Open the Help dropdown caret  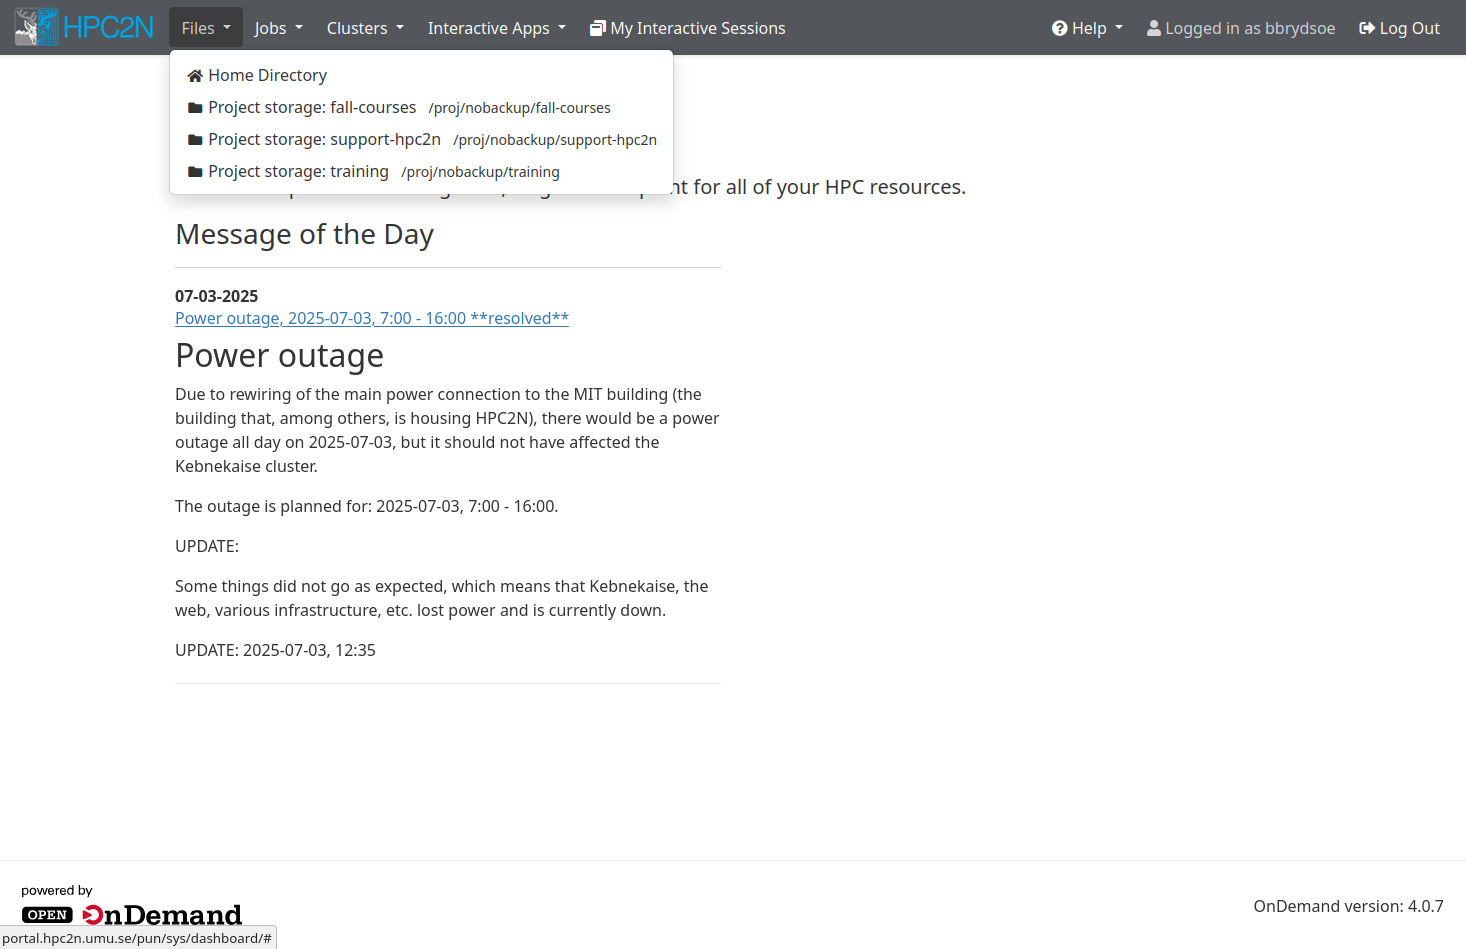[1119, 27]
